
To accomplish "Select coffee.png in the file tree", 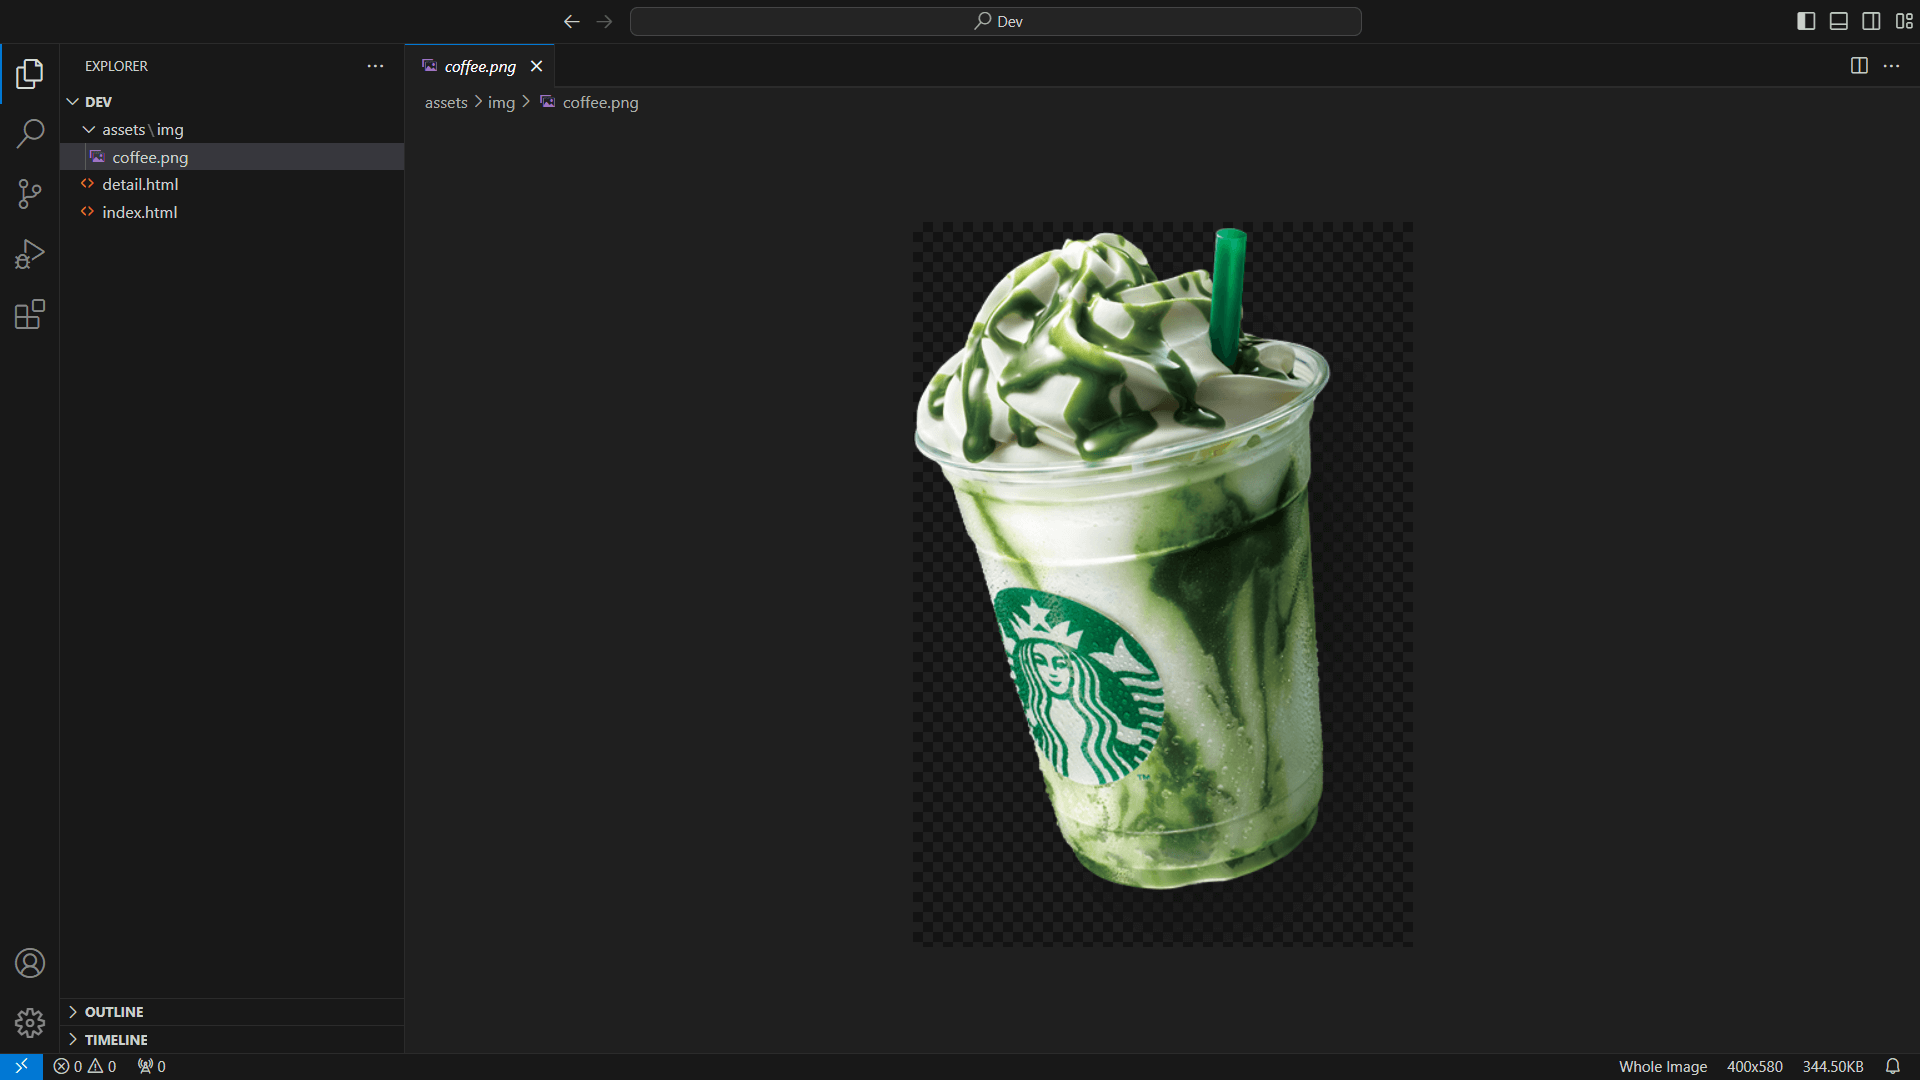I will 232,157.
